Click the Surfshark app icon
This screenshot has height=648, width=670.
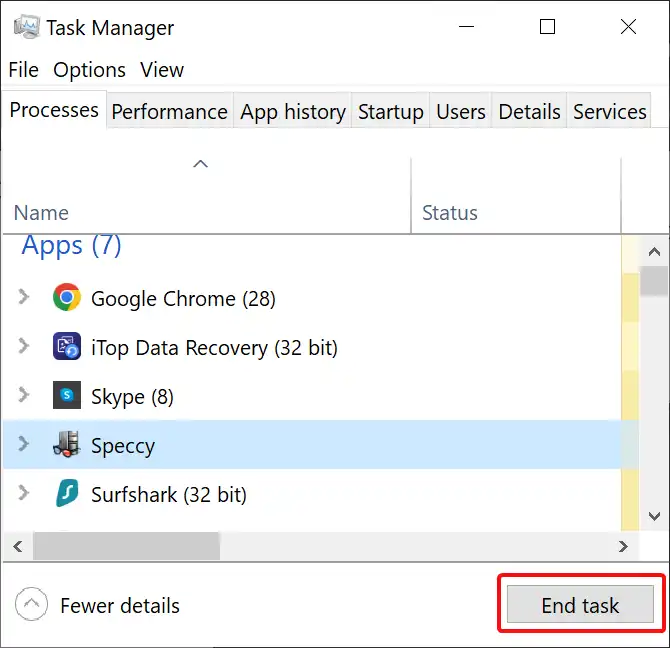pos(67,493)
